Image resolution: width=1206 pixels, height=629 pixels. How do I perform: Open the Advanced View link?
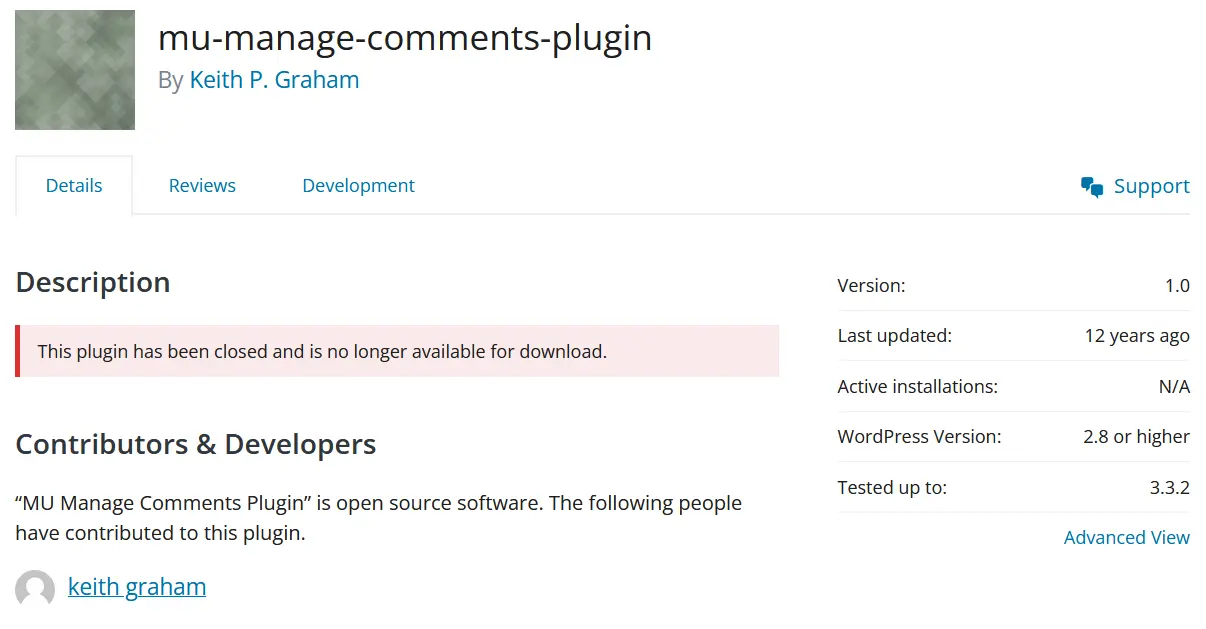(x=1126, y=538)
